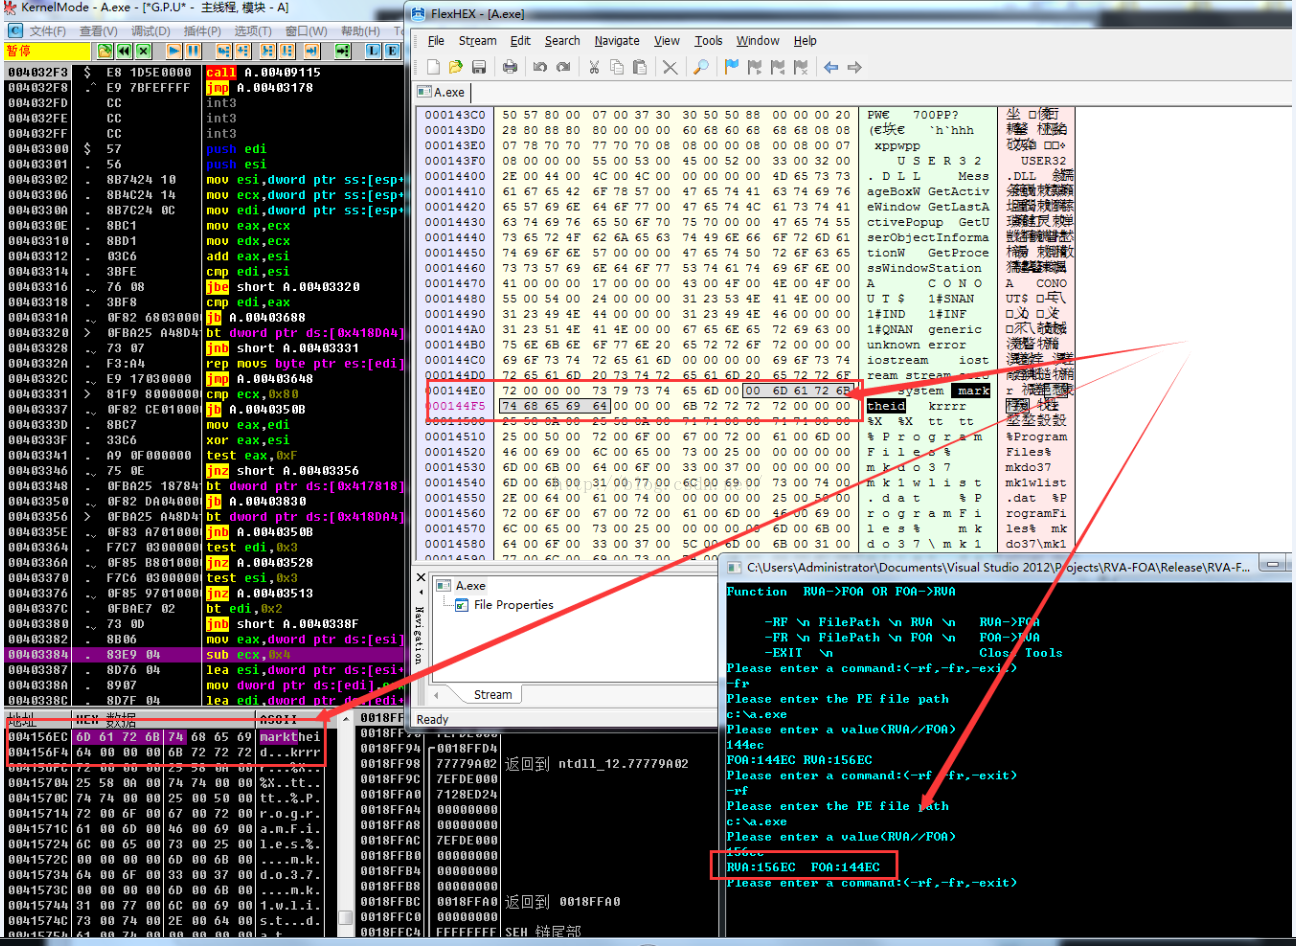Click blue flag Toggle Bookmark icon
The width and height of the screenshot is (1296, 946).
pos(731,67)
